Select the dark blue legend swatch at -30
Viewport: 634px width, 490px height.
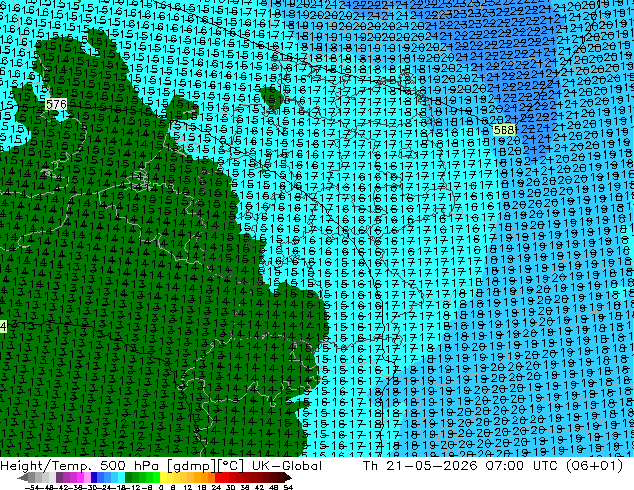pos(94,477)
